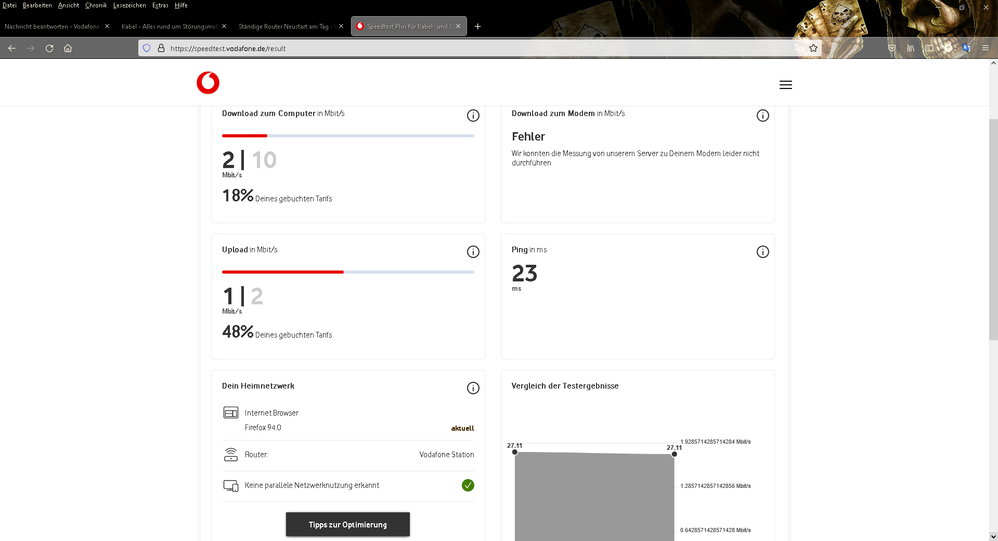Click the page vertical scrollbar
Screen dimensions: 998x541
[x=993, y=229]
